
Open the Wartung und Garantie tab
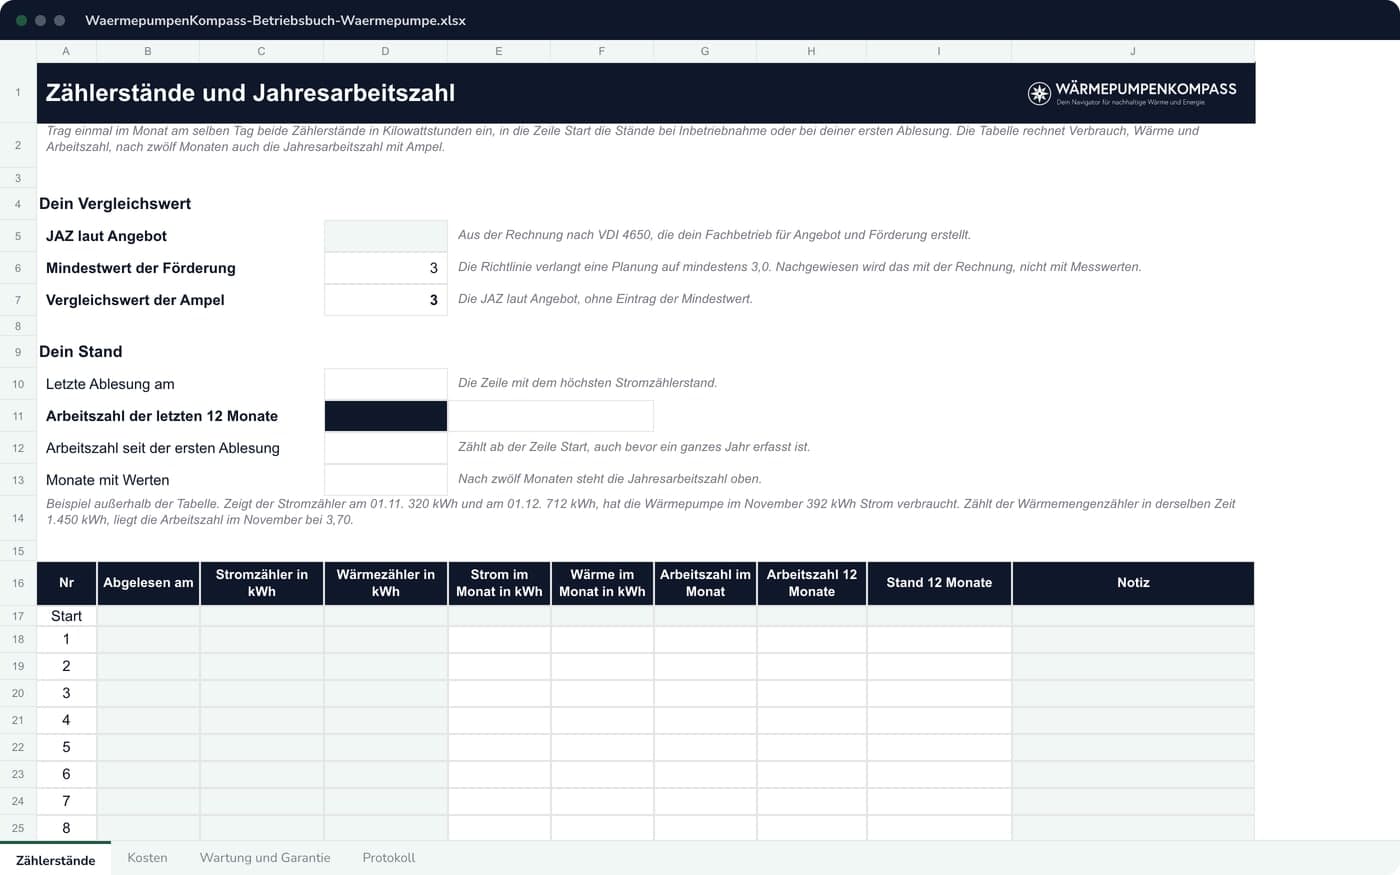(x=265, y=858)
